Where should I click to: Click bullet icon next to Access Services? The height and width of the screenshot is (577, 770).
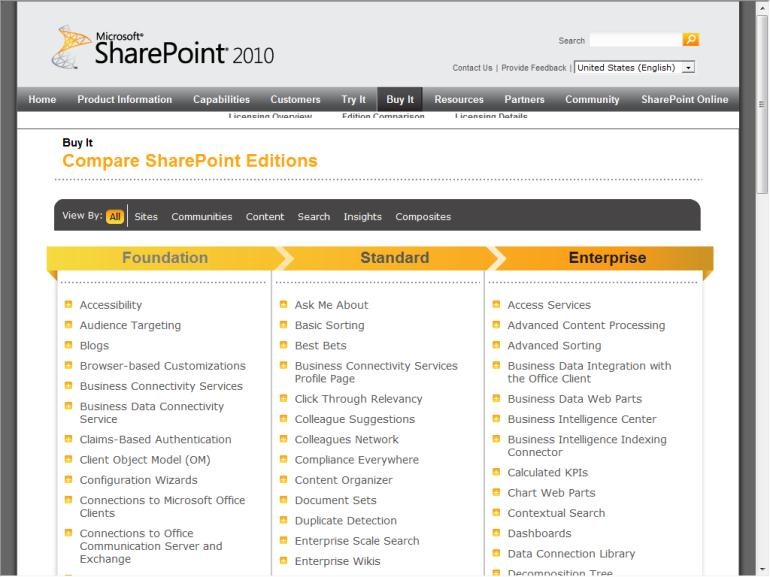tap(496, 304)
